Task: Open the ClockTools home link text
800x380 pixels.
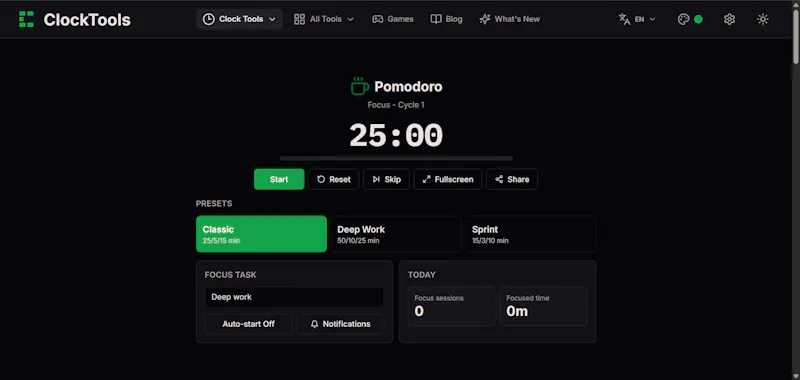Action: (87, 20)
